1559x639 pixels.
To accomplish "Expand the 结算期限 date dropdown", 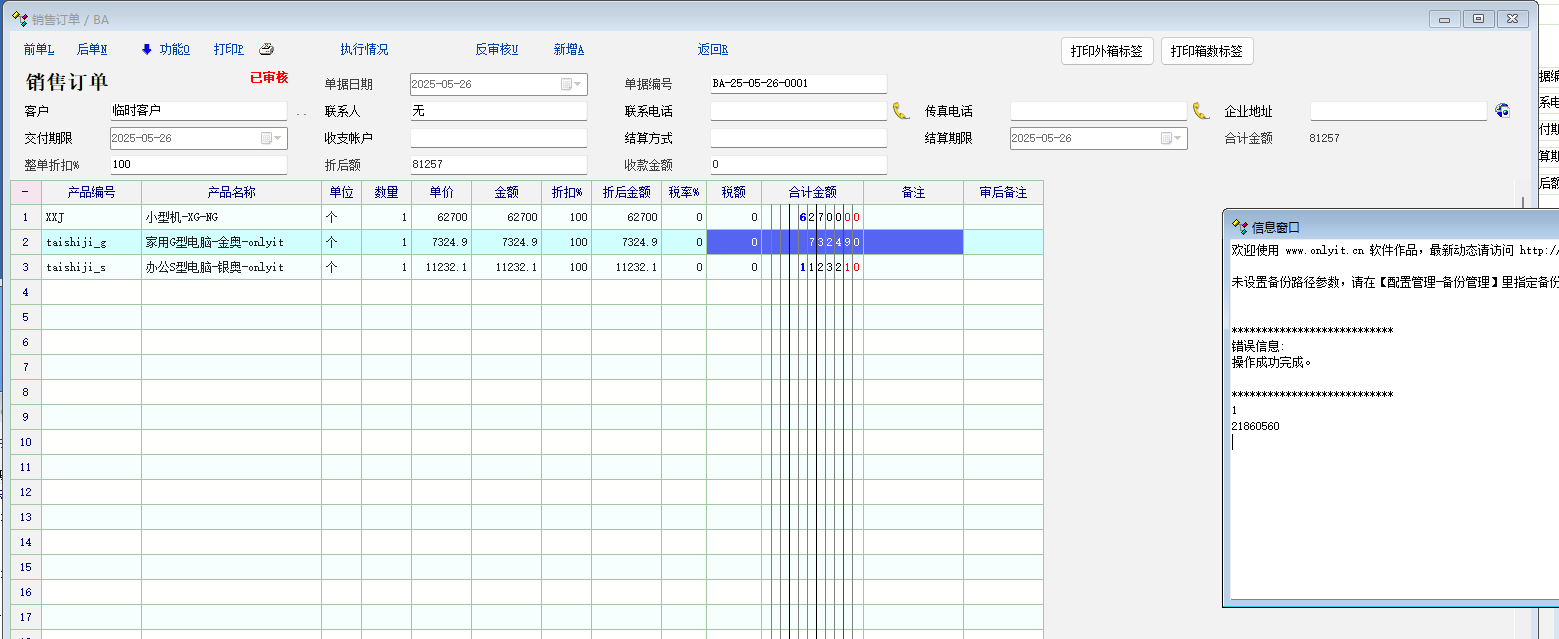I will pyautogui.click(x=1172, y=139).
